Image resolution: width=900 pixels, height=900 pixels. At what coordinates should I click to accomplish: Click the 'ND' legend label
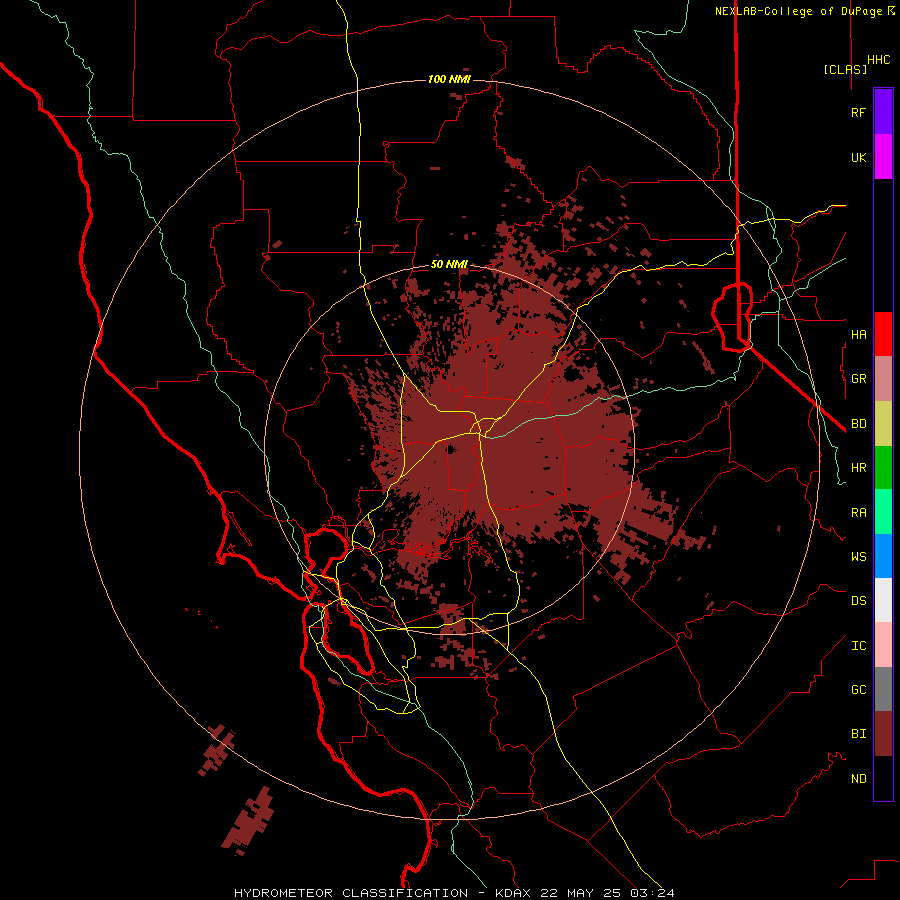pos(858,779)
